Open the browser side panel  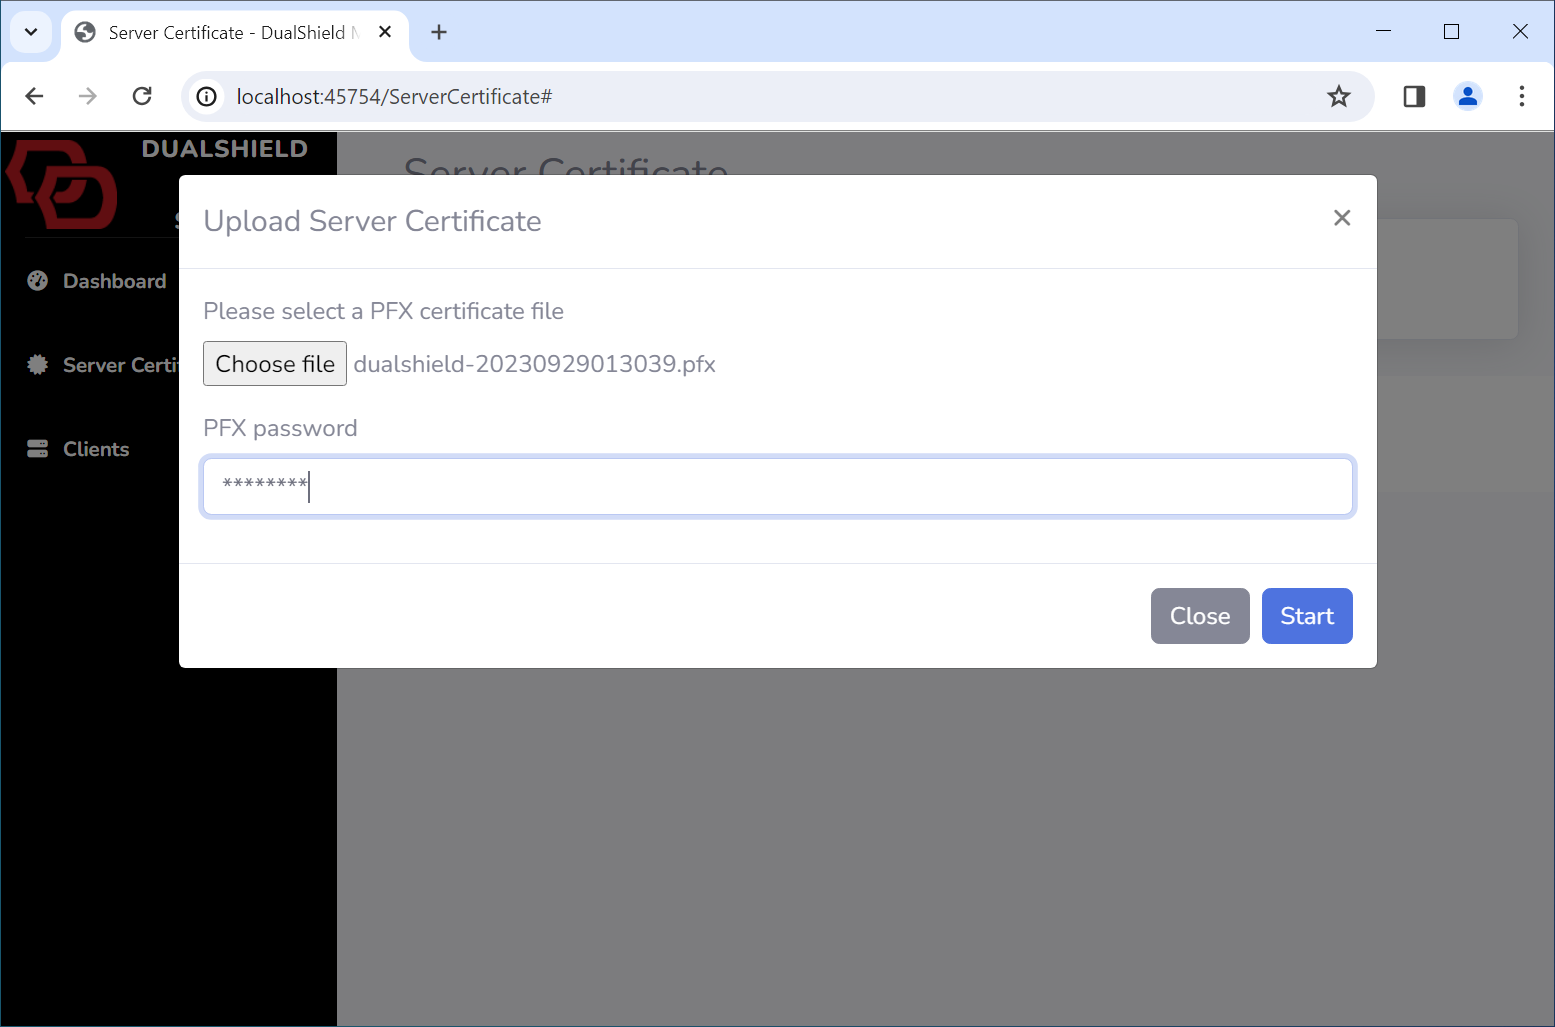point(1414,96)
